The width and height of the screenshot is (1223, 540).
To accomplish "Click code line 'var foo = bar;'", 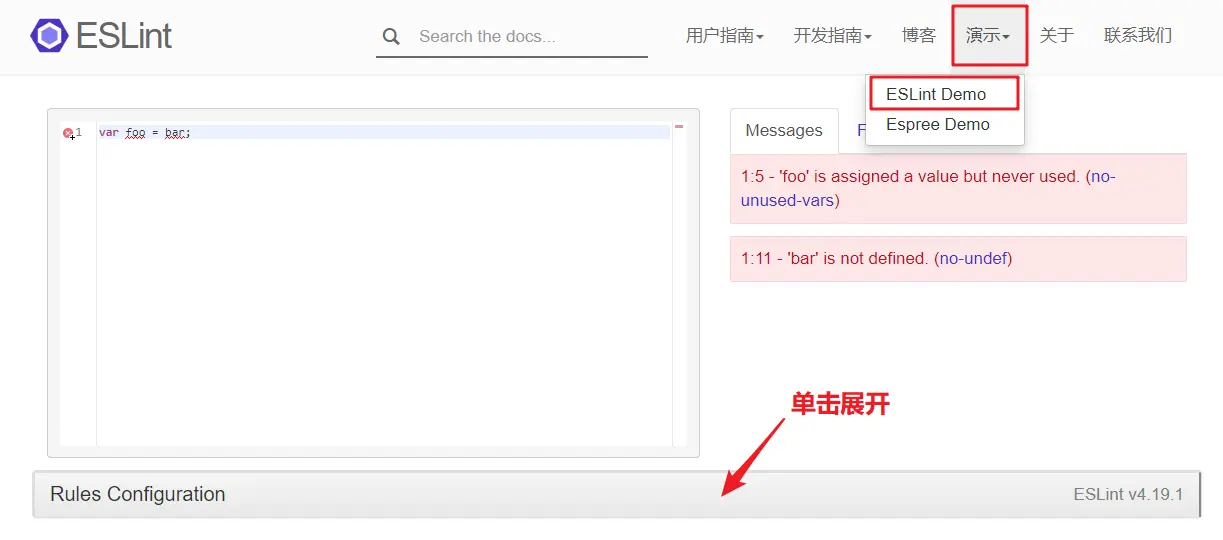I will pyautogui.click(x=145, y=133).
